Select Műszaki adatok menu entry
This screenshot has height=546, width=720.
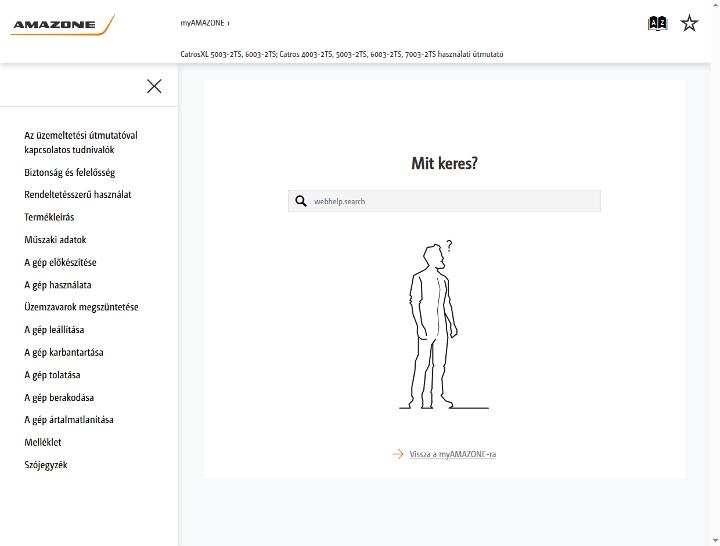coord(55,240)
